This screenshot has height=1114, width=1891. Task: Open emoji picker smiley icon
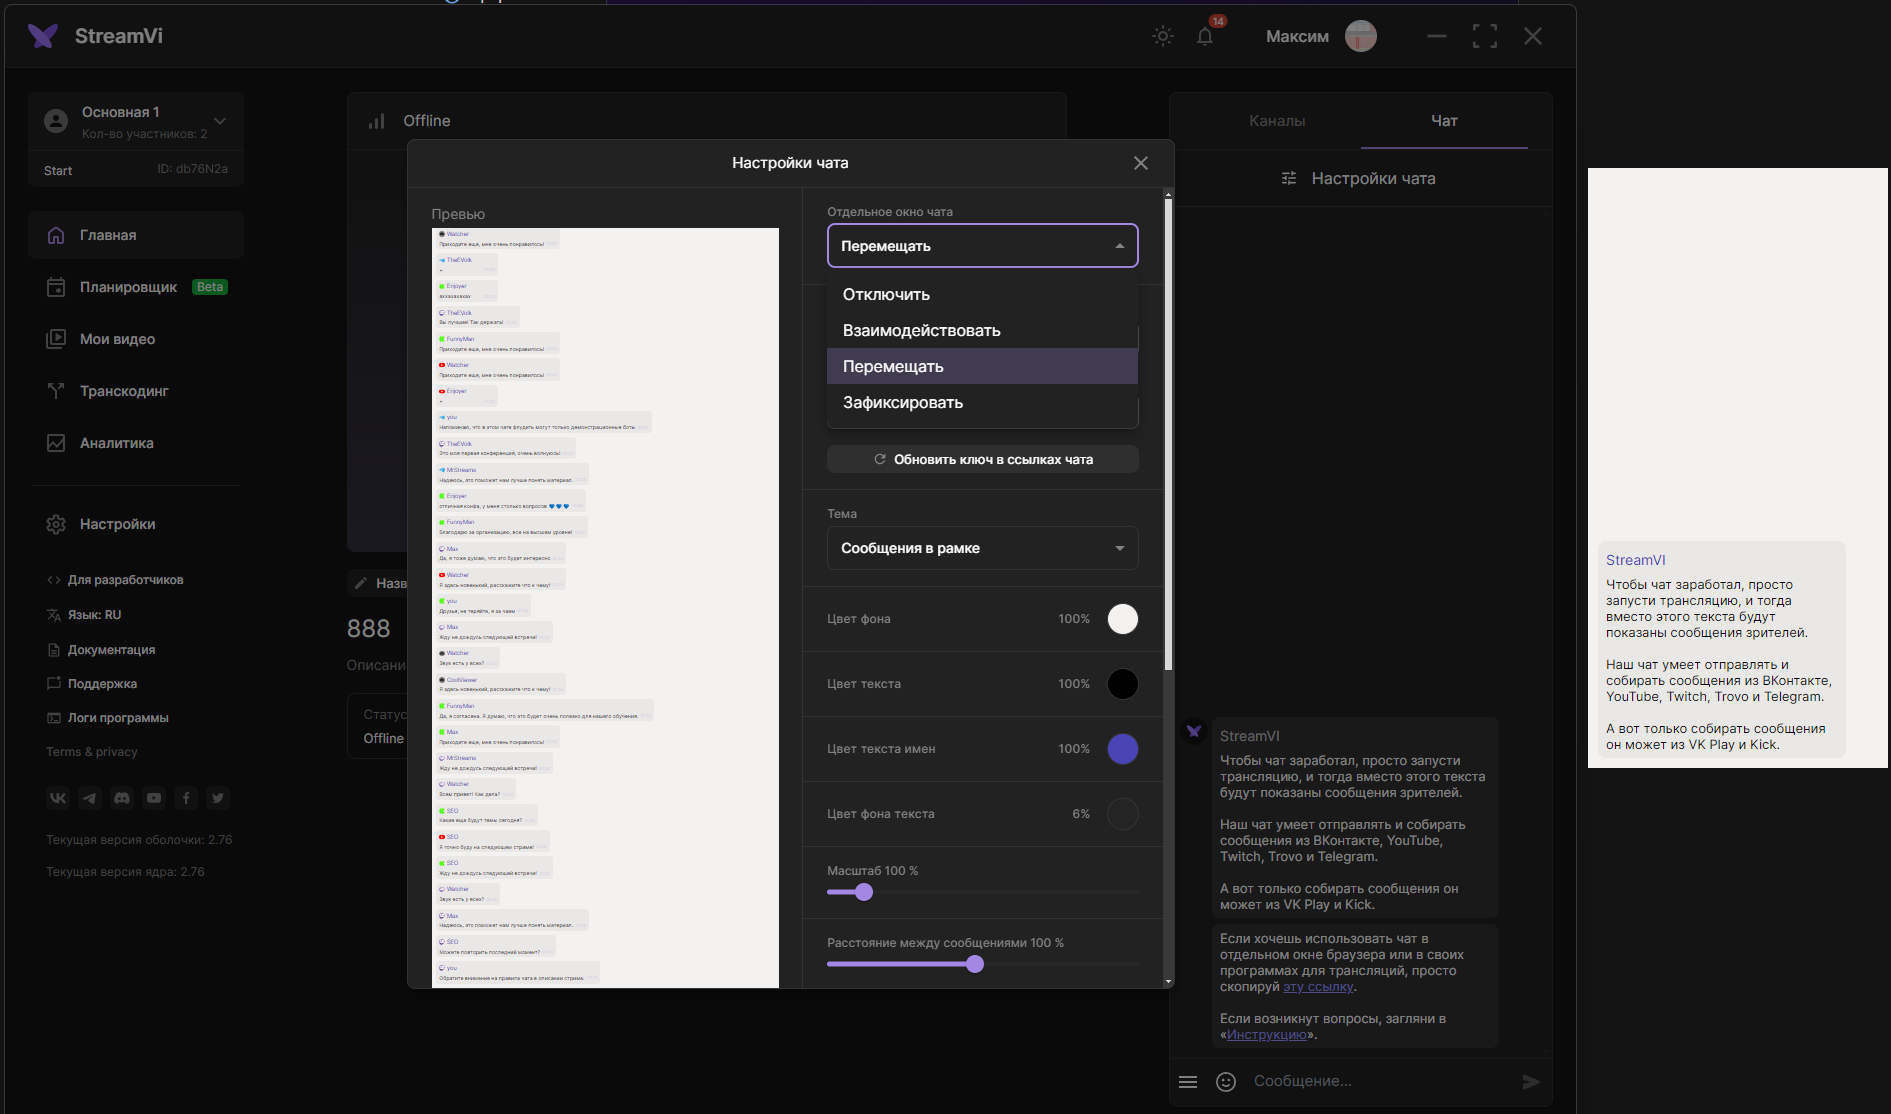click(x=1226, y=1082)
